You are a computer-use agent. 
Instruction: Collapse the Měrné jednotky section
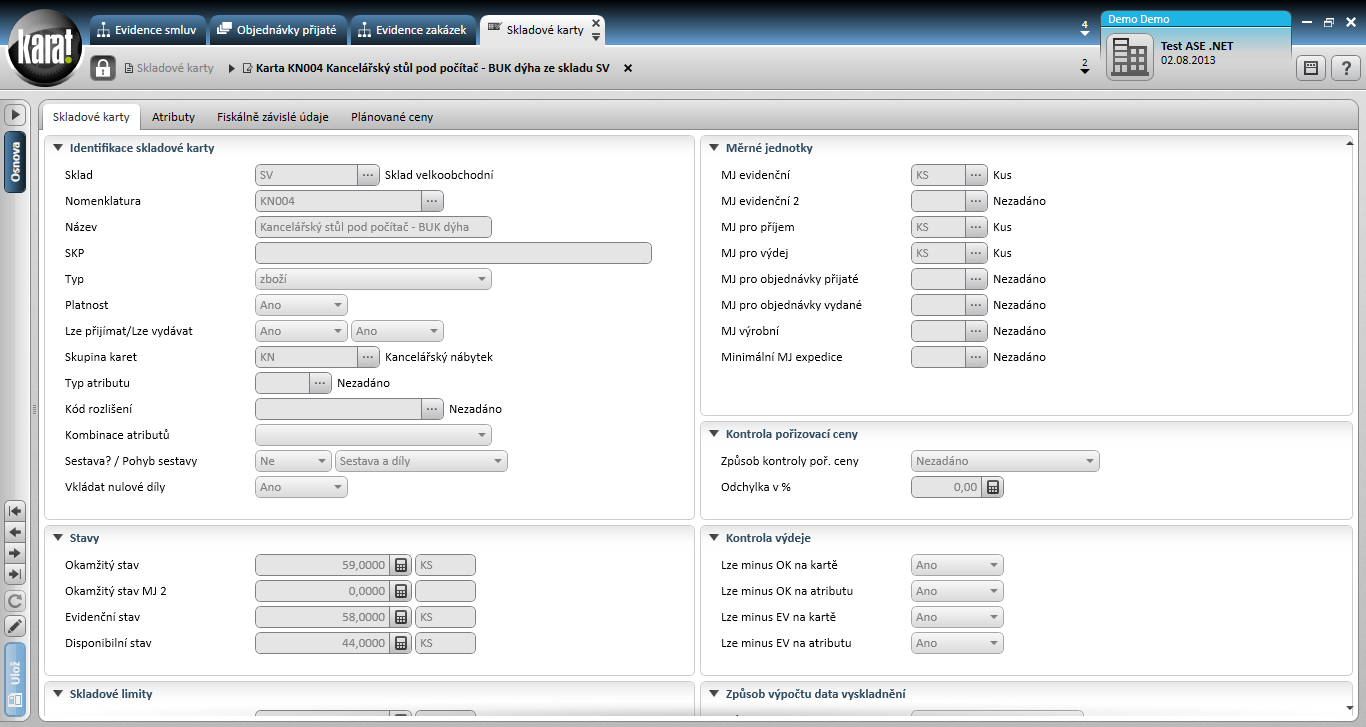point(714,148)
